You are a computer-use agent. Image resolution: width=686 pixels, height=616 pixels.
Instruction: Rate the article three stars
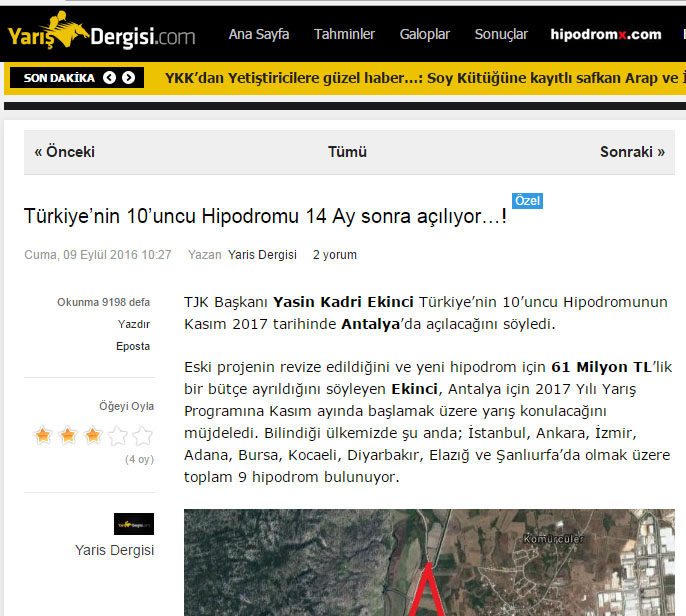(x=93, y=435)
